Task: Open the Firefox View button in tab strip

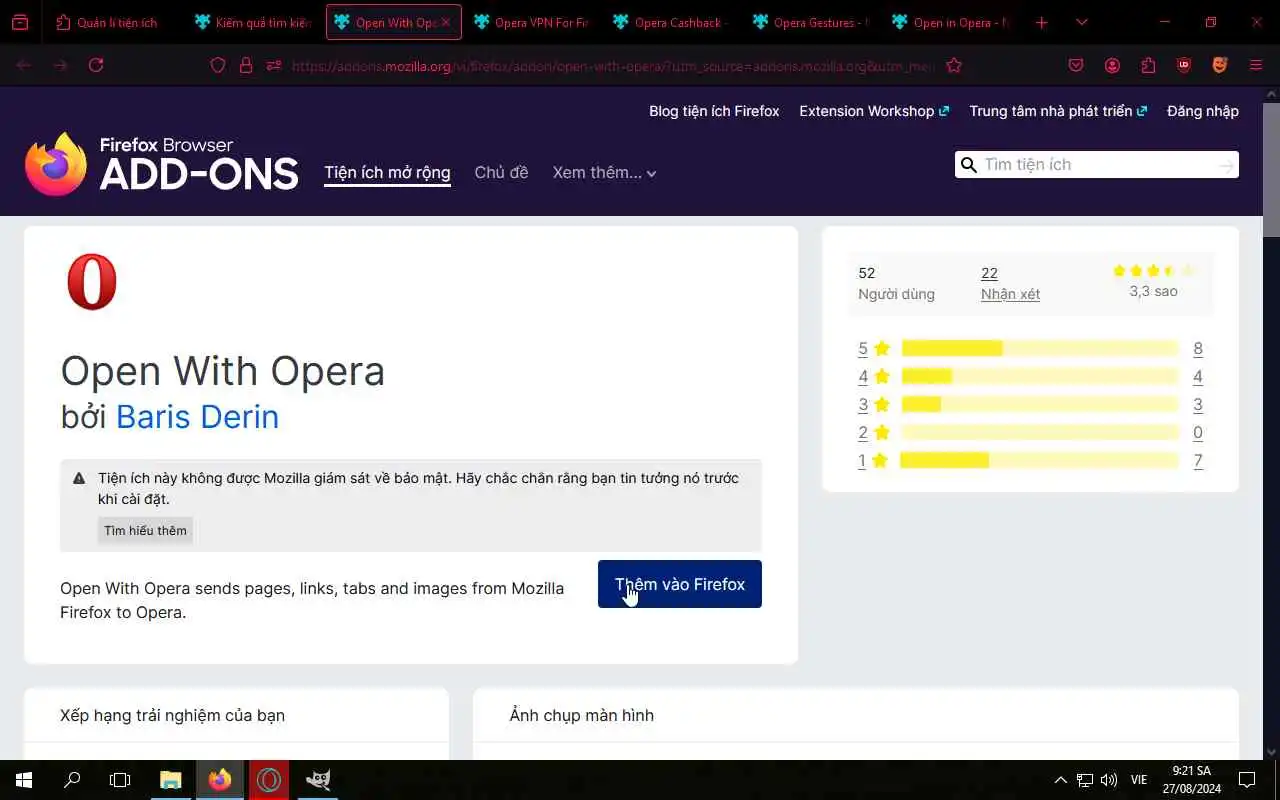Action: pos(20,22)
